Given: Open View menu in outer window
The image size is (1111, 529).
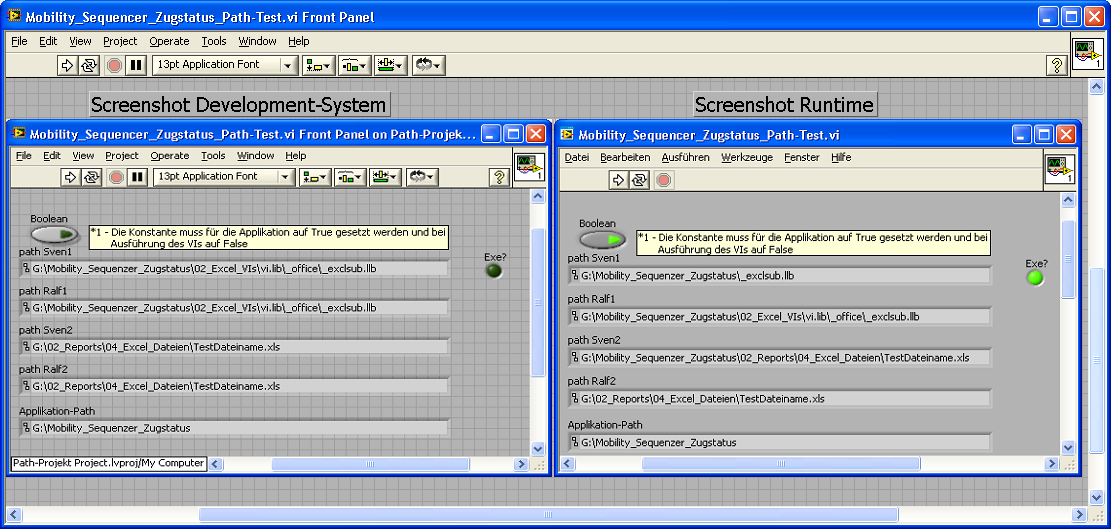Looking at the screenshot, I should coord(80,41).
